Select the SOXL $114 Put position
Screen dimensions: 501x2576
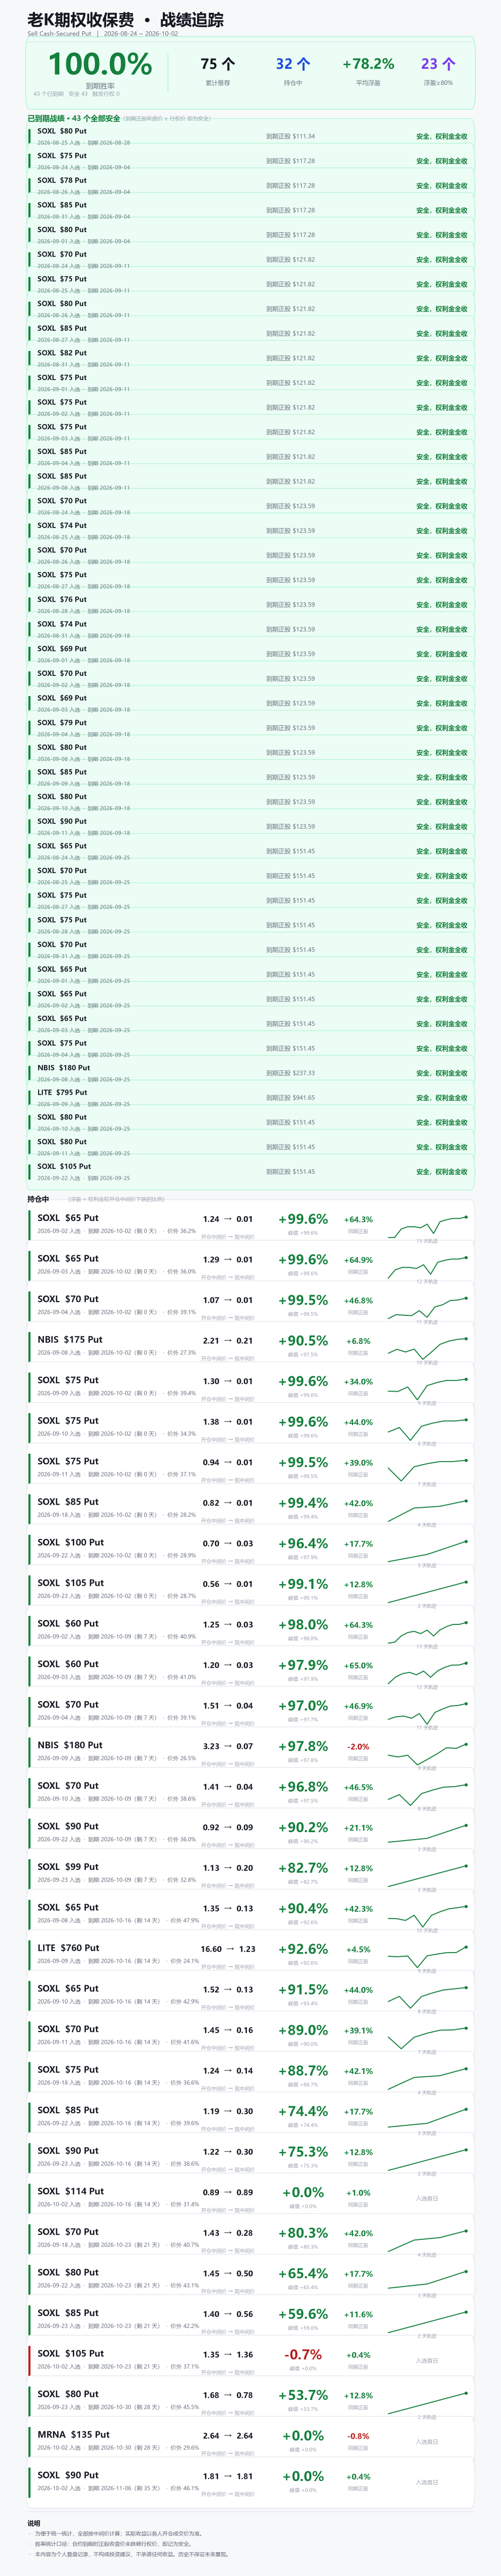pos(250,2197)
